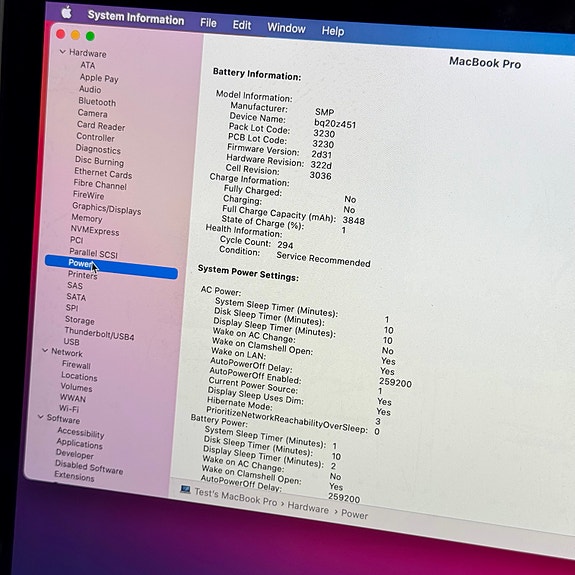Select Parallel SCSI in the sidebar
The height and width of the screenshot is (575, 575).
click(94, 253)
